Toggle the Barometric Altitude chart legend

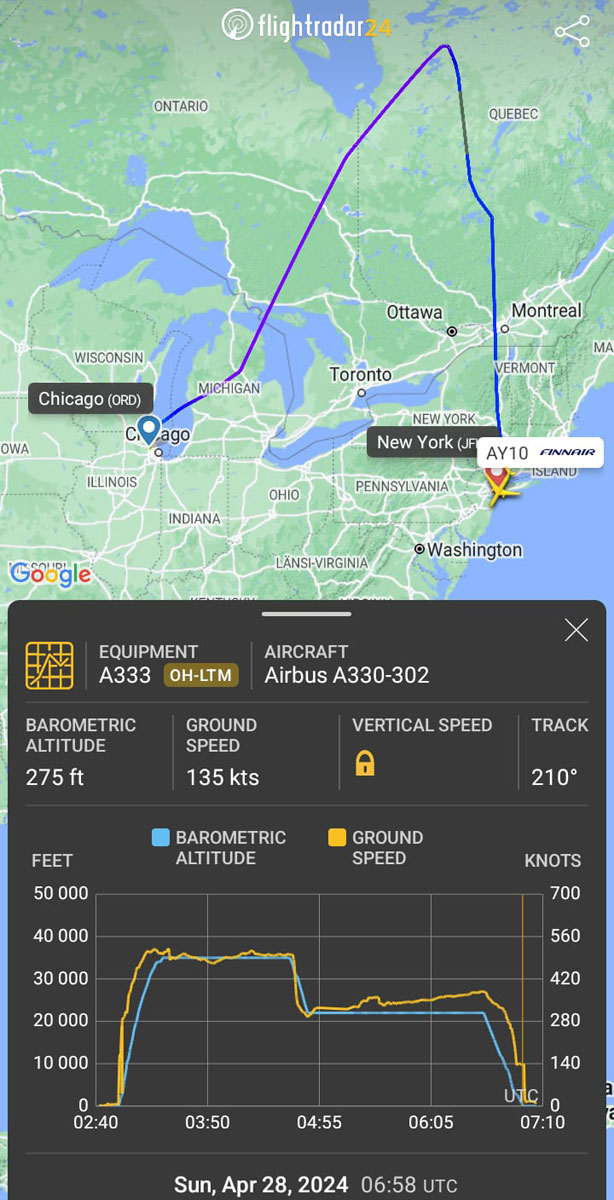(218, 848)
